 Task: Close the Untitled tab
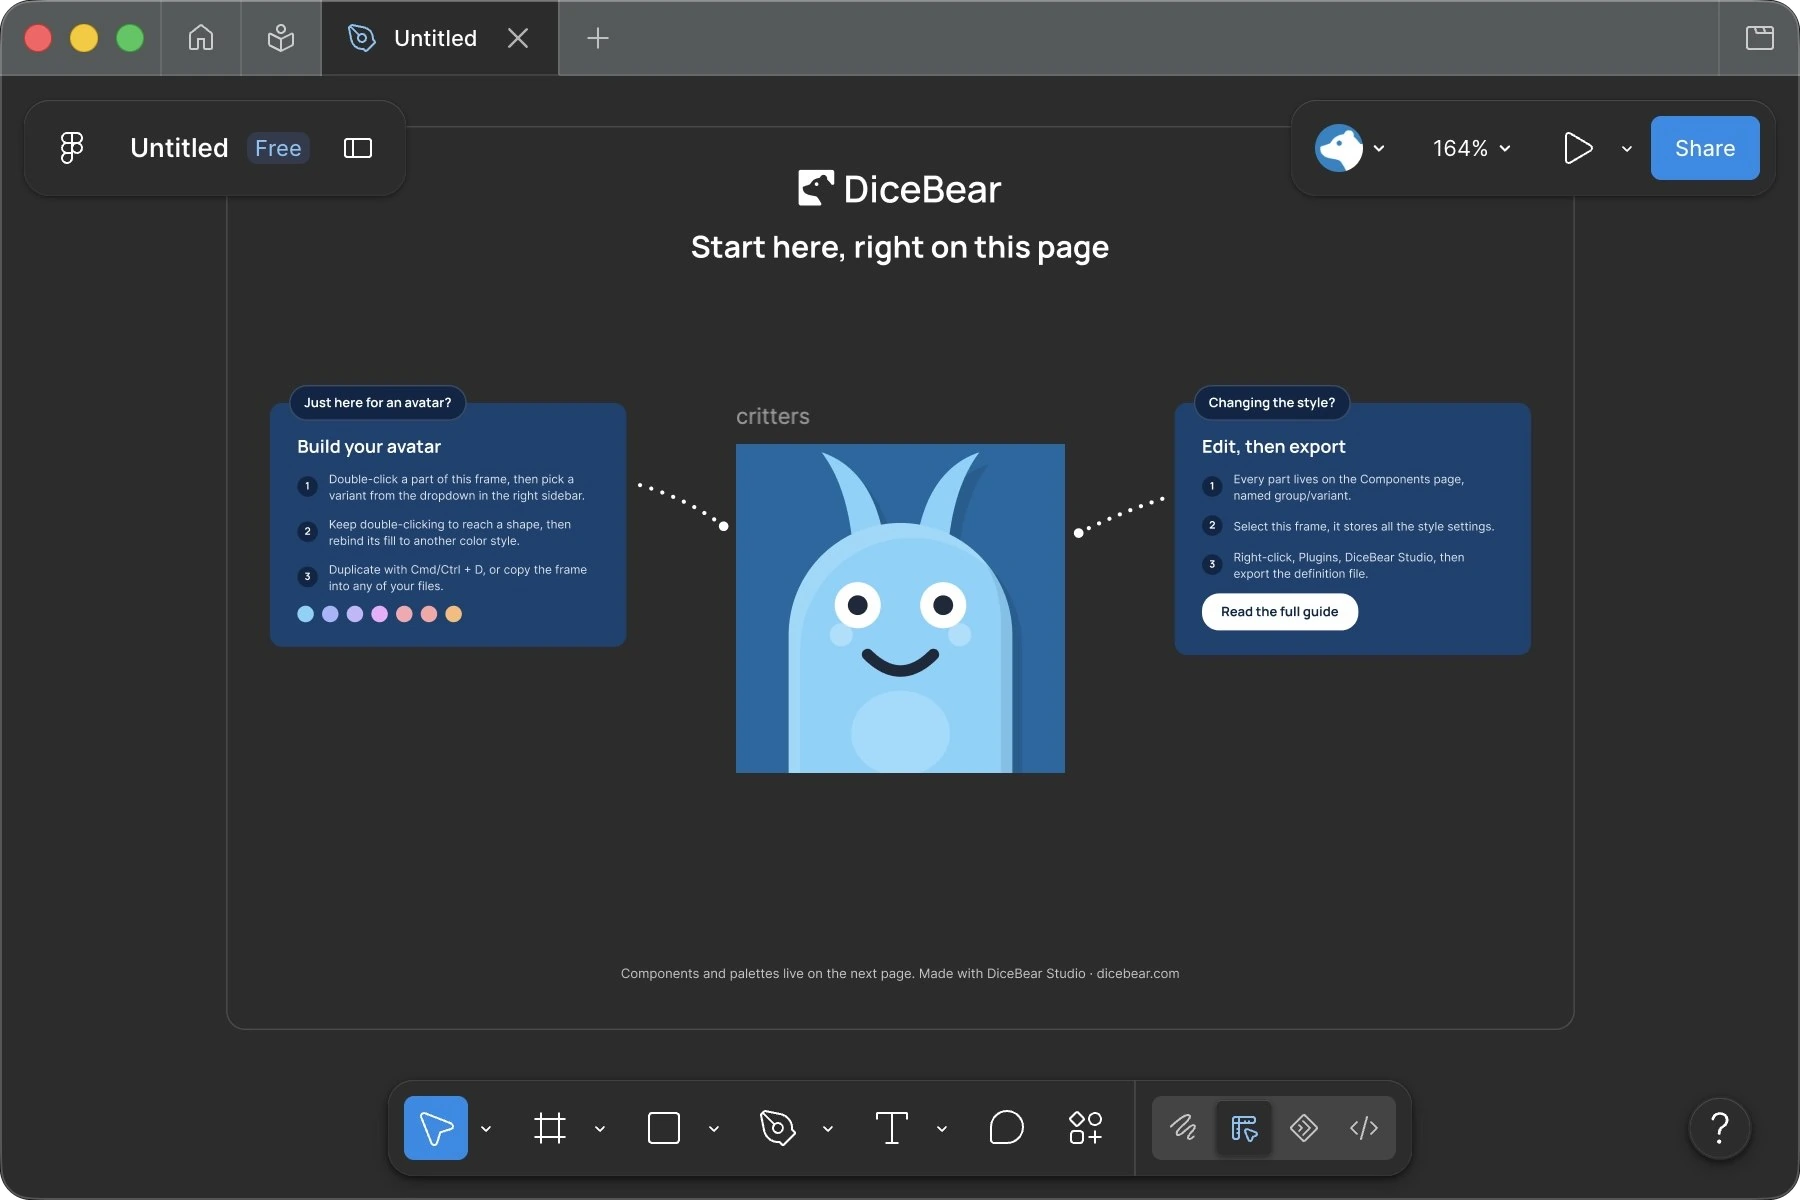click(x=518, y=38)
